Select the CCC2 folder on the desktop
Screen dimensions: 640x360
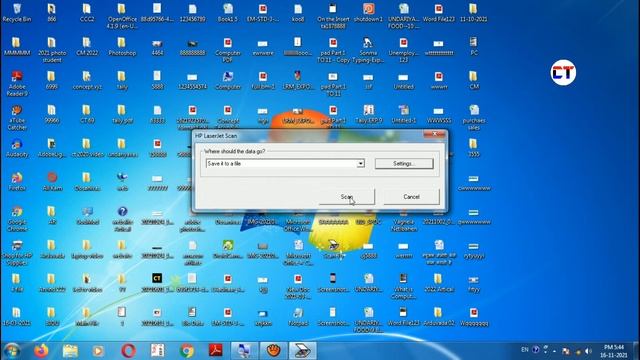(x=87, y=12)
